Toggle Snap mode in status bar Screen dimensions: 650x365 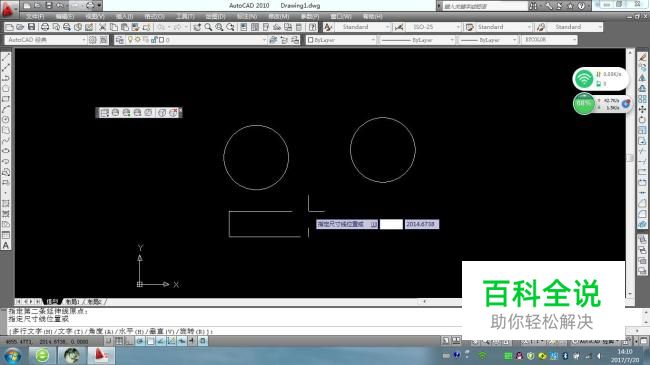click(108, 341)
